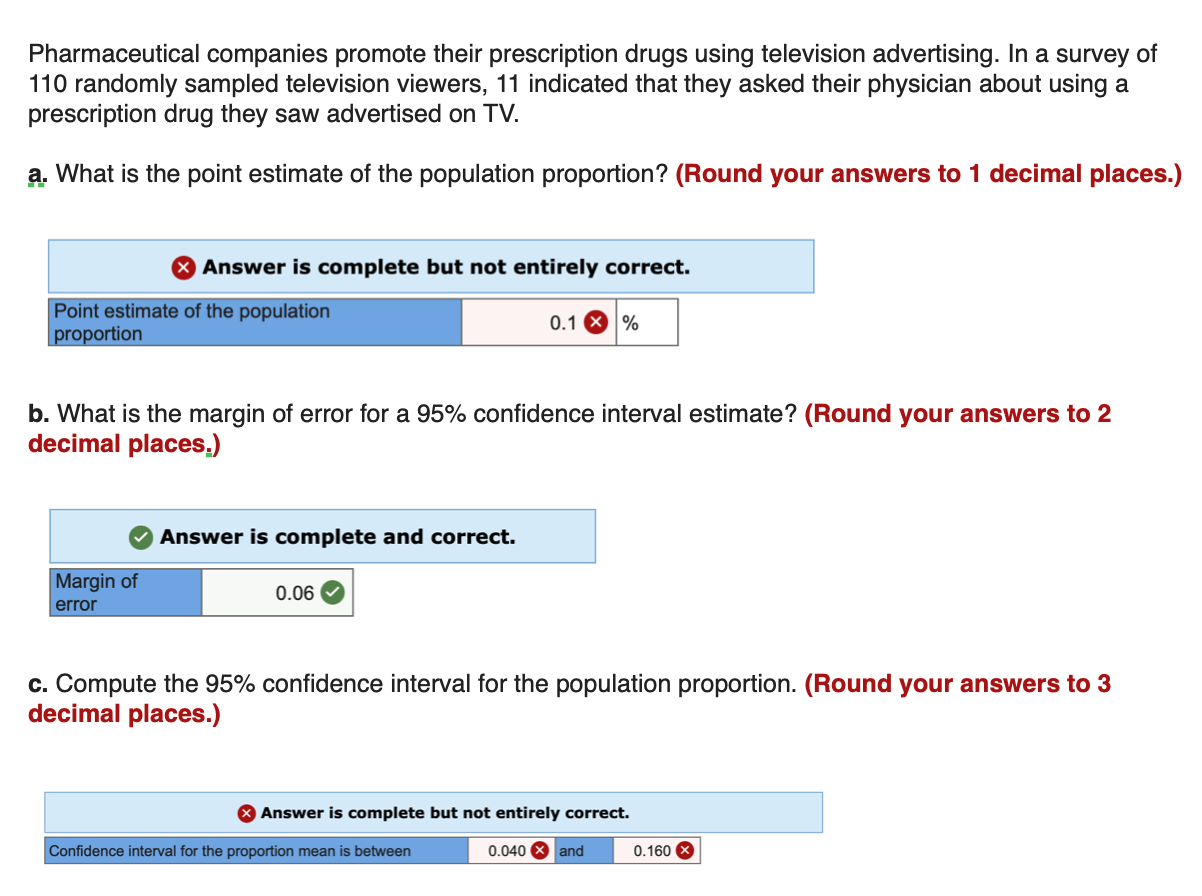1202x896 pixels.
Task: Click the red X icon beside 0.040
Action: pyautogui.click(x=538, y=851)
